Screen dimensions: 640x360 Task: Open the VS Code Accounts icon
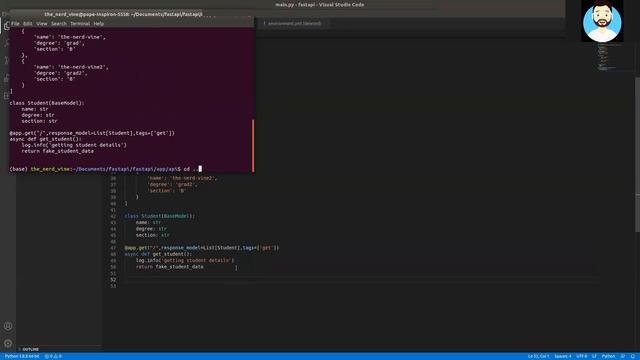click(8, 326)
